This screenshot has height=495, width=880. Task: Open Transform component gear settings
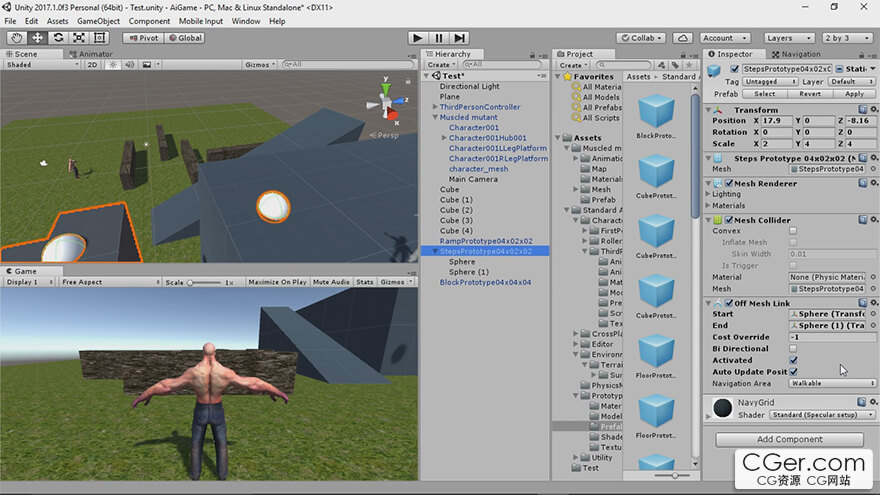pyautogui.click(x=873, y=110)
